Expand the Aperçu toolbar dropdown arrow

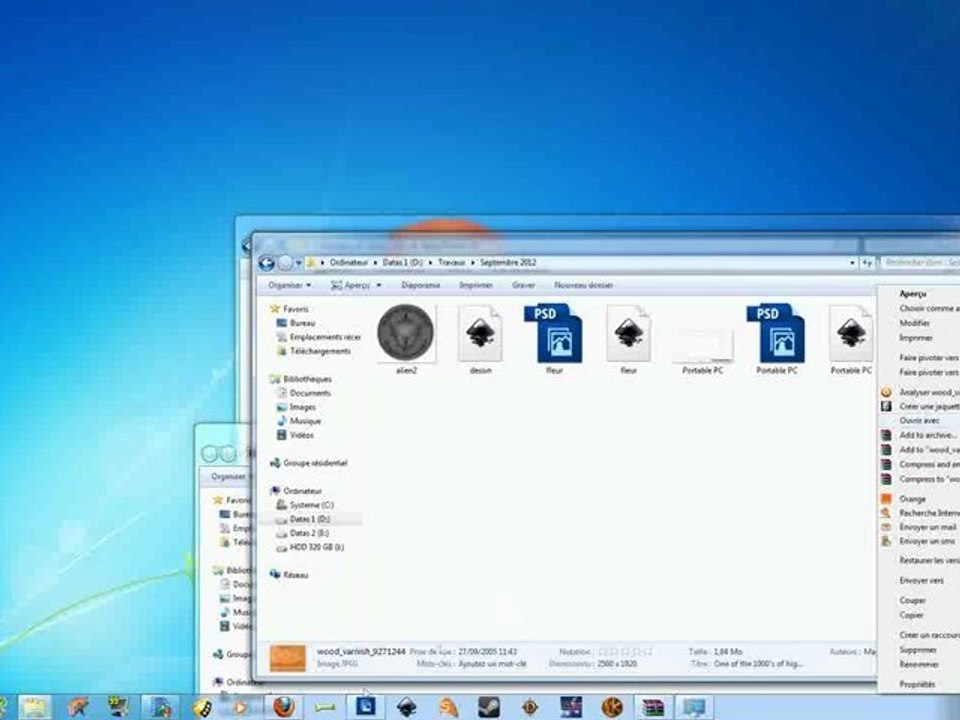click(379, 285)
